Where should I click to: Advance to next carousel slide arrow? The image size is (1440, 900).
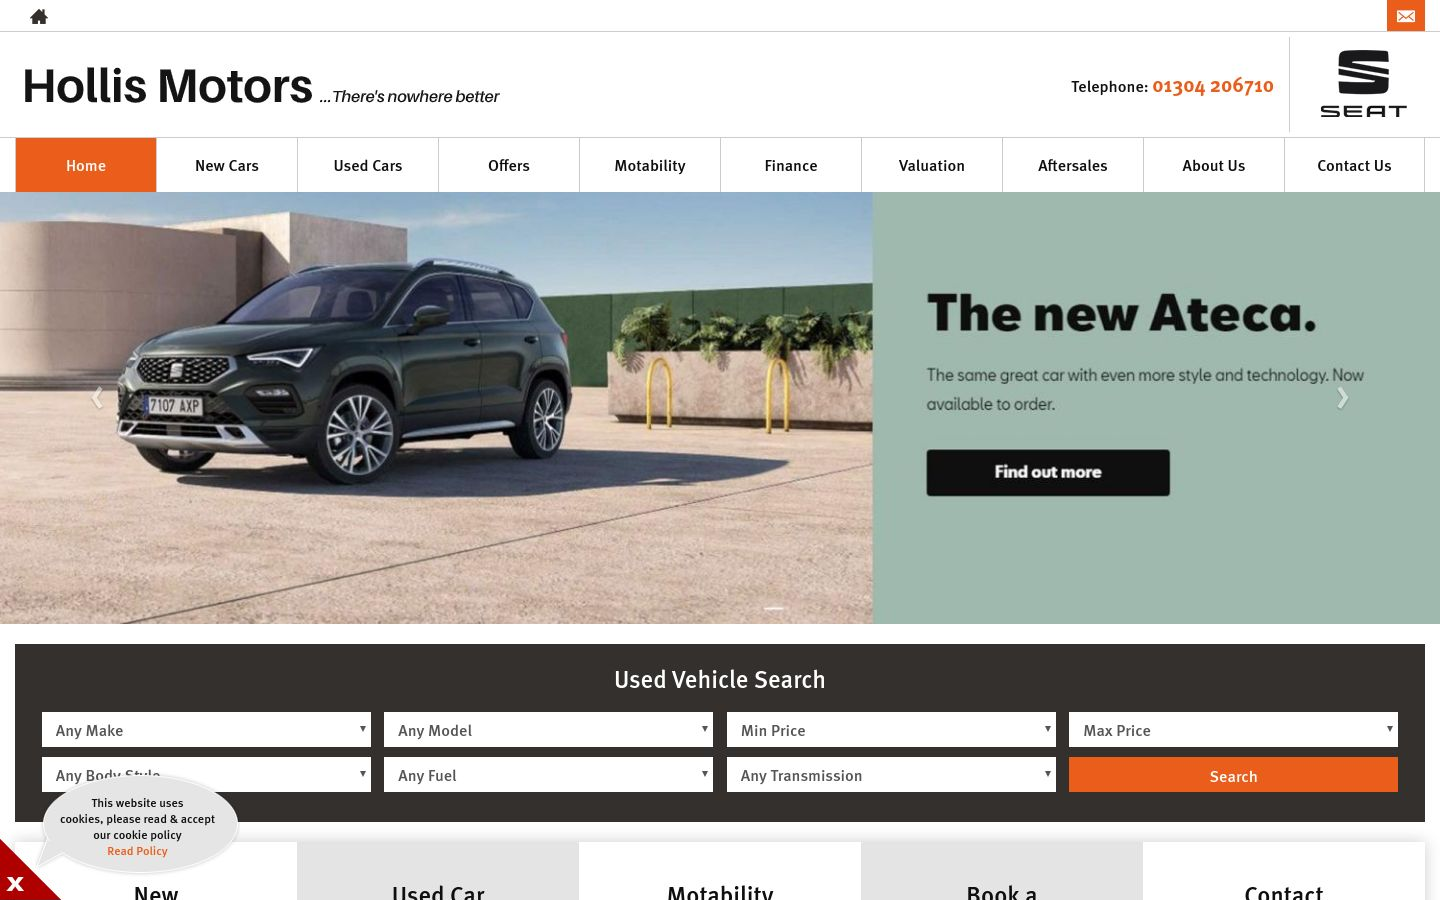point(1342,398)
